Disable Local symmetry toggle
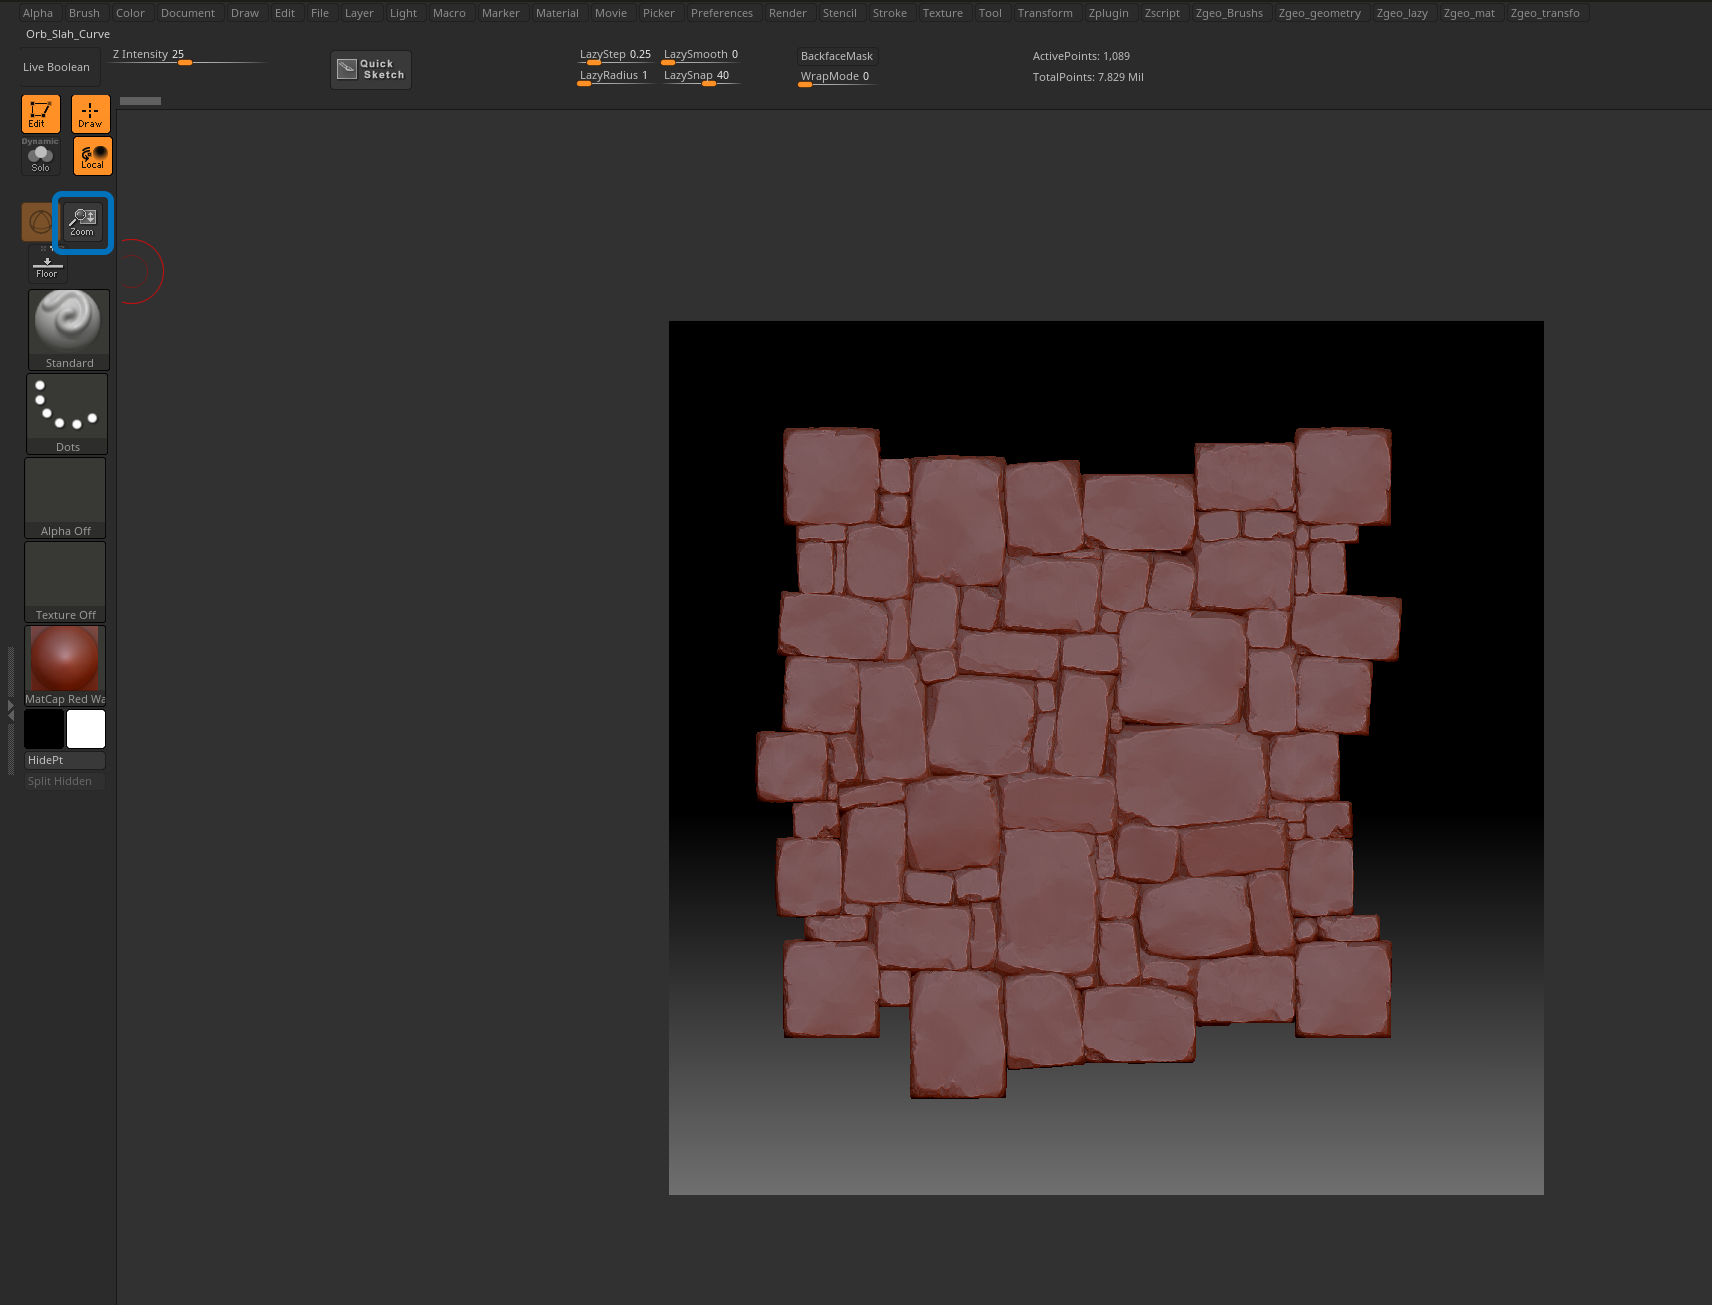1712x1305 pixels. (92, 157)
